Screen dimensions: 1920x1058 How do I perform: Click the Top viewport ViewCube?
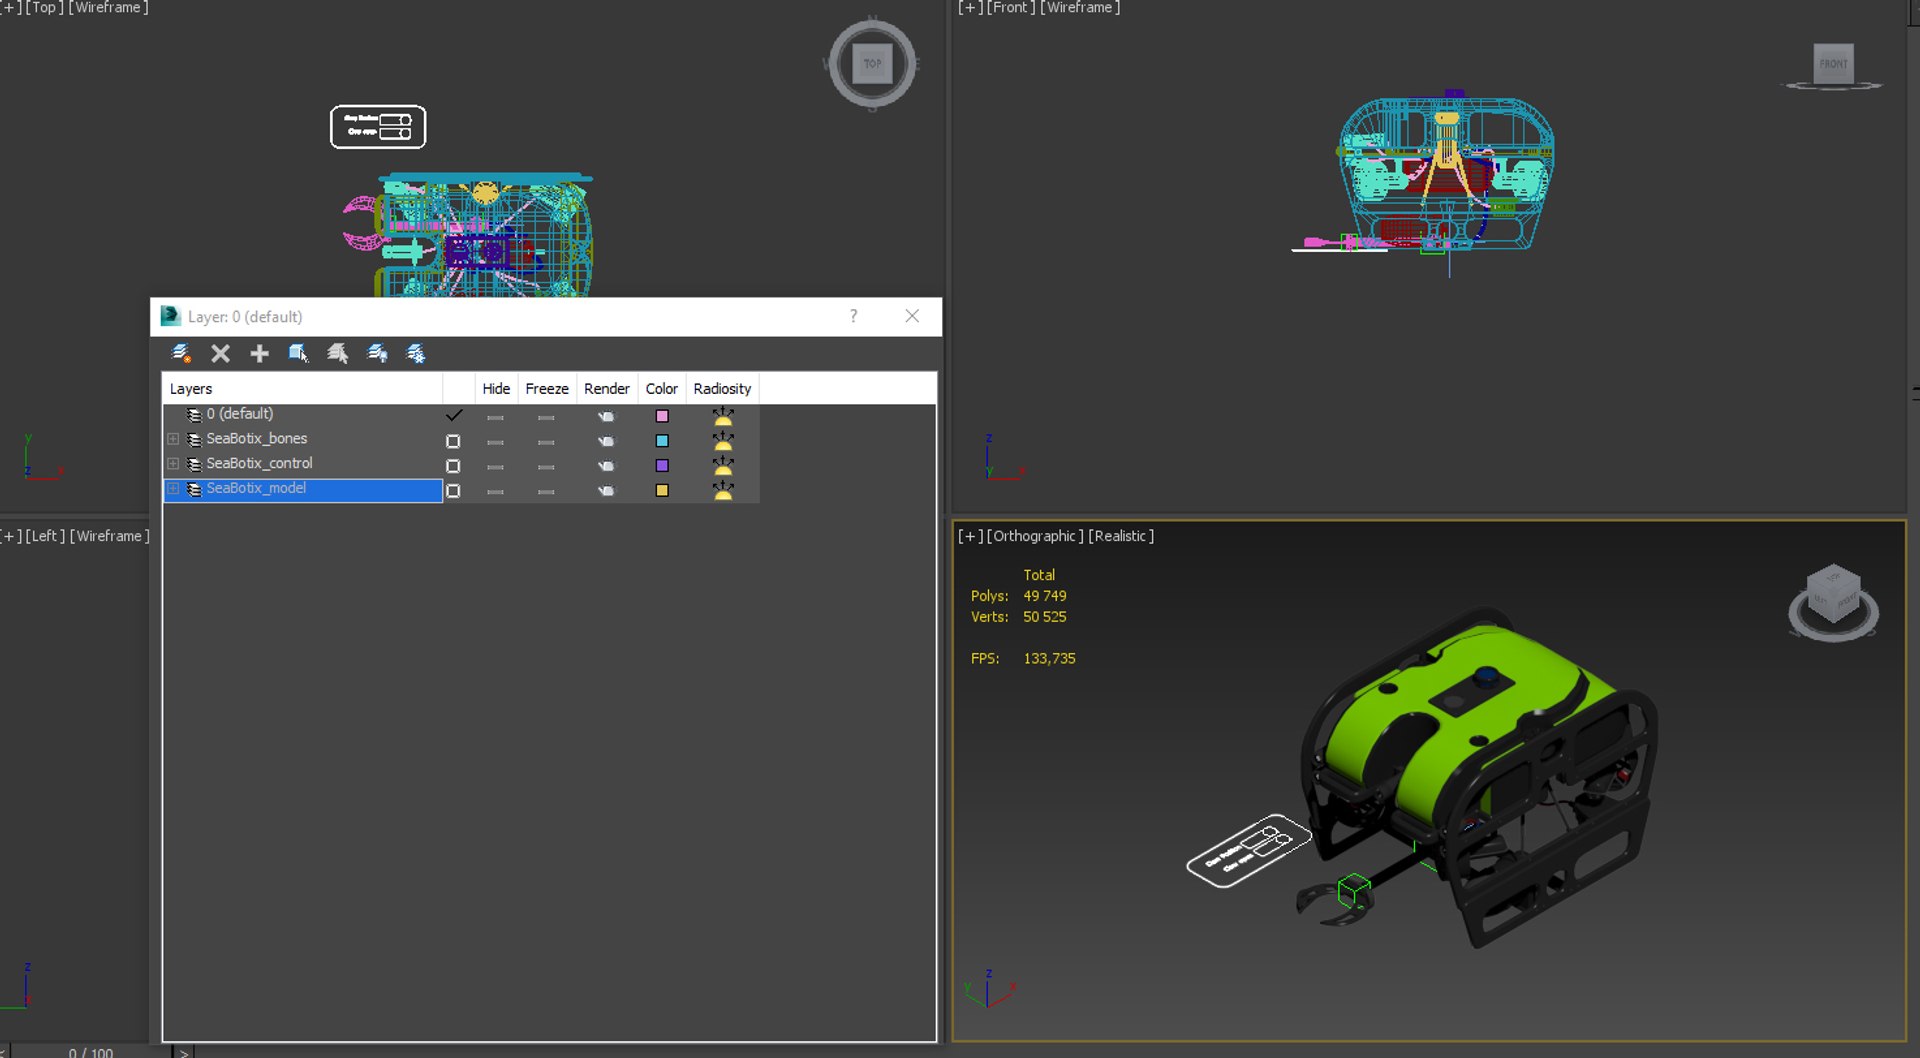872,64
